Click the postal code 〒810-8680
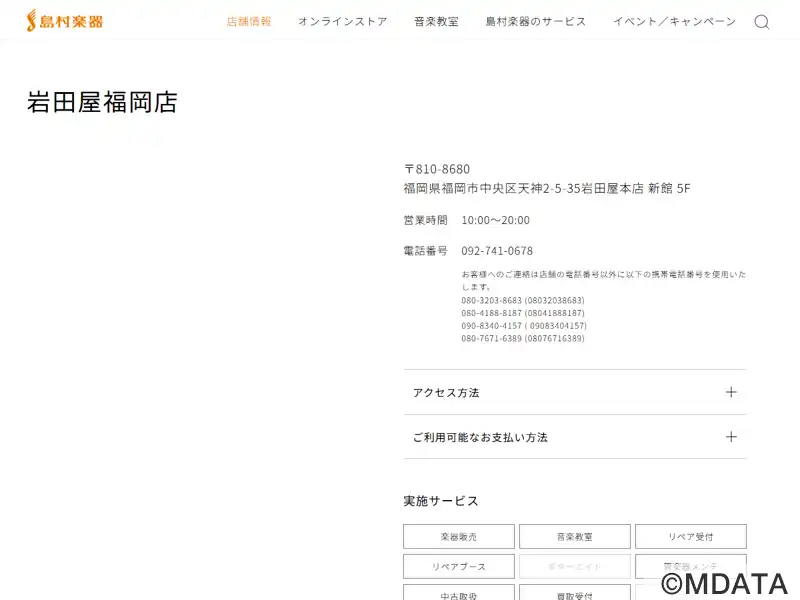The image size is (800, 600). (x=437, y=169)
